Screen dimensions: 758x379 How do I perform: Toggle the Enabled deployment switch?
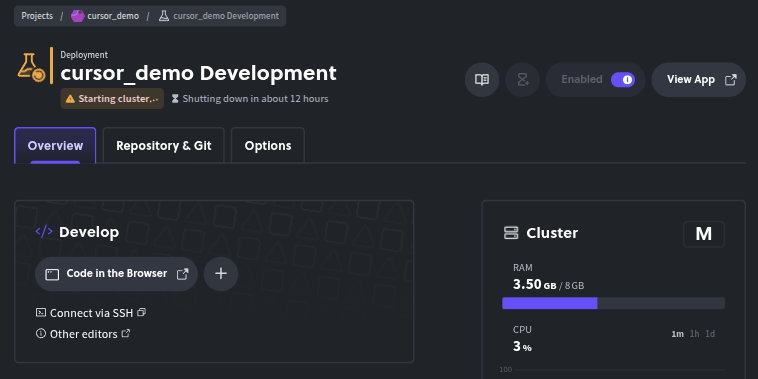pyautogui.click(x=623, y=80)
